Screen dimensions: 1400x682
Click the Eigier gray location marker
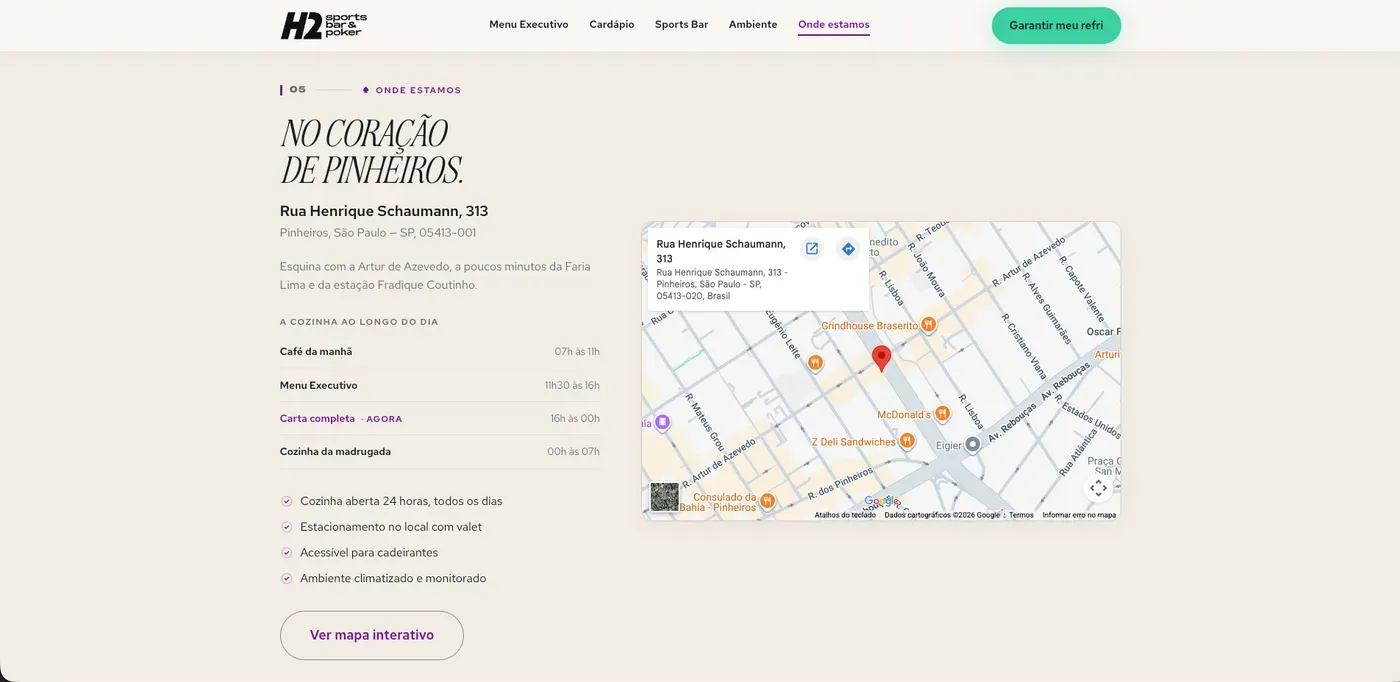972,444
